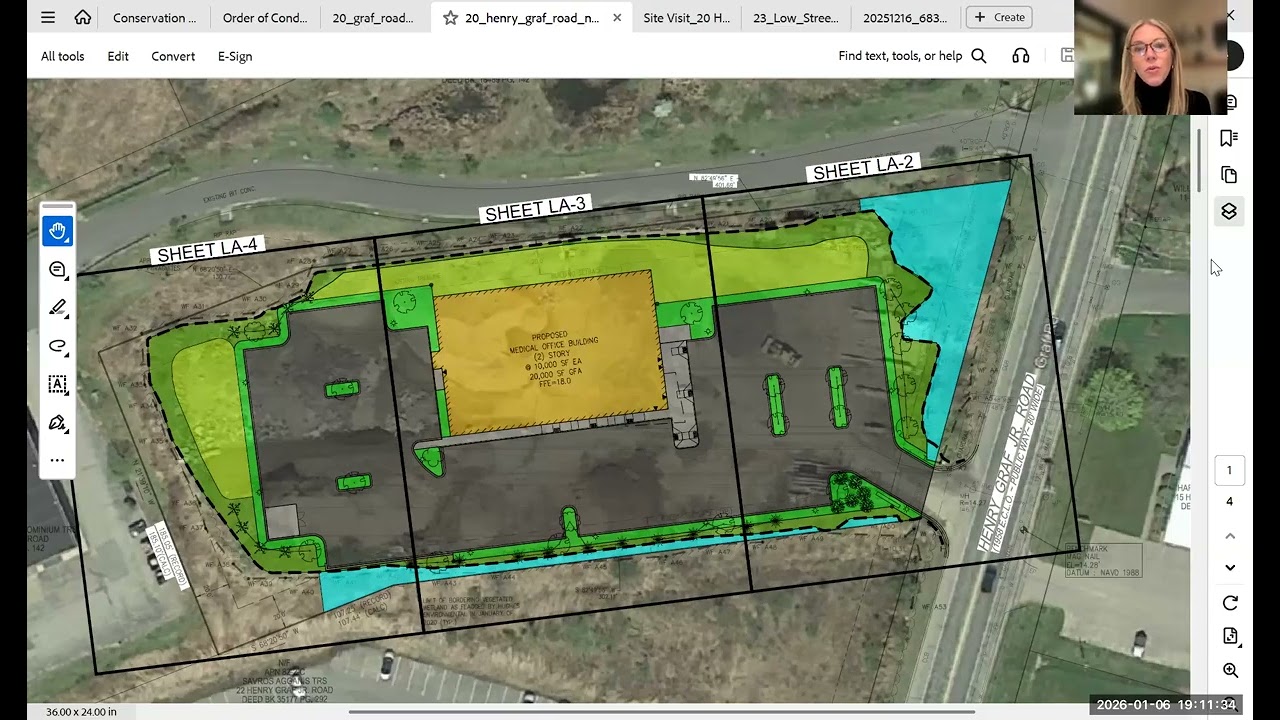
Task: Open page display options icon
Action: [1230, 636]
